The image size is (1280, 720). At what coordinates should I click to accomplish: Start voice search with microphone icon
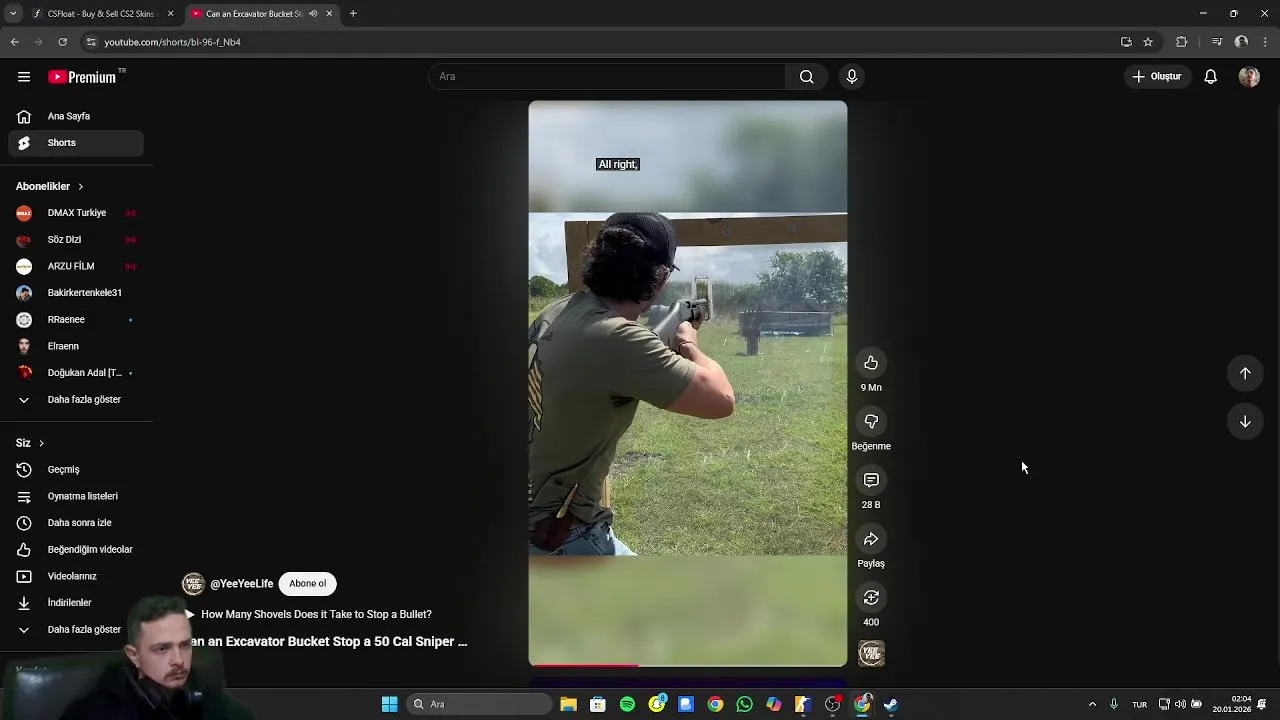852,77
